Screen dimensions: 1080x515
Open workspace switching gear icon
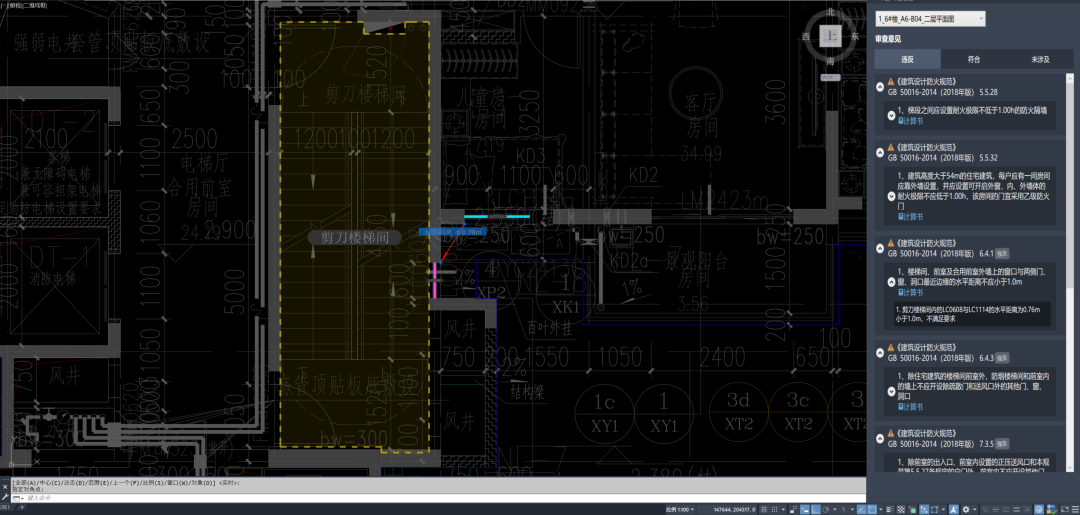pos(966,509)
